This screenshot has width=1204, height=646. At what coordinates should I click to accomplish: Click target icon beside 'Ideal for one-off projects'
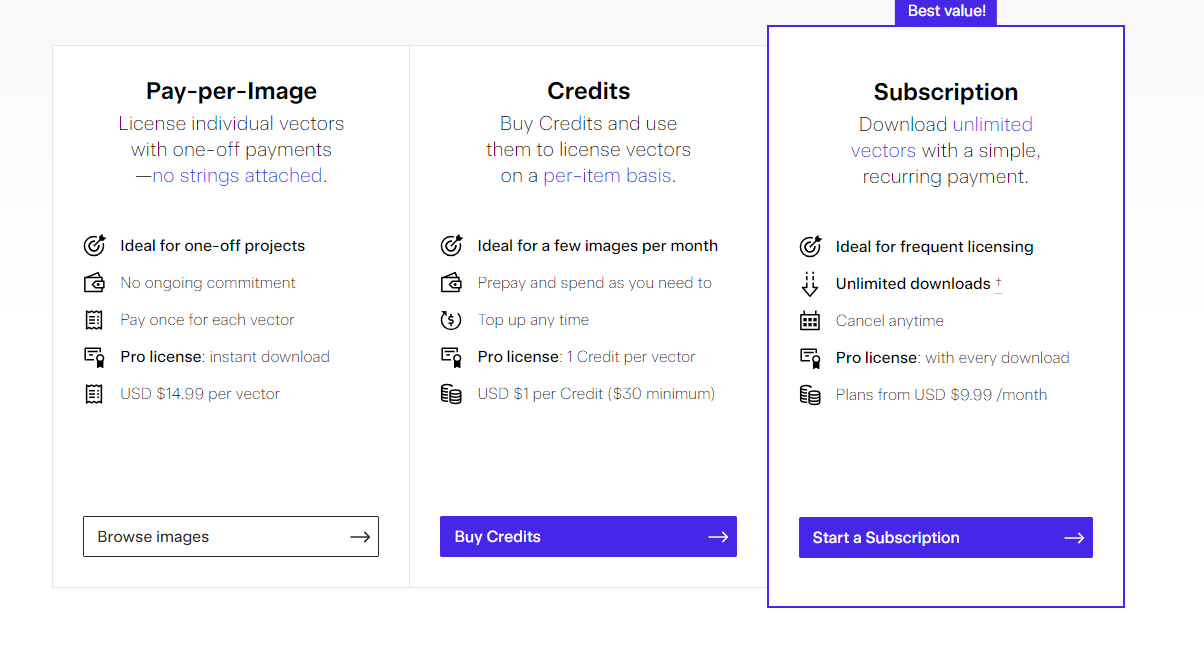(x=94, y=246)
